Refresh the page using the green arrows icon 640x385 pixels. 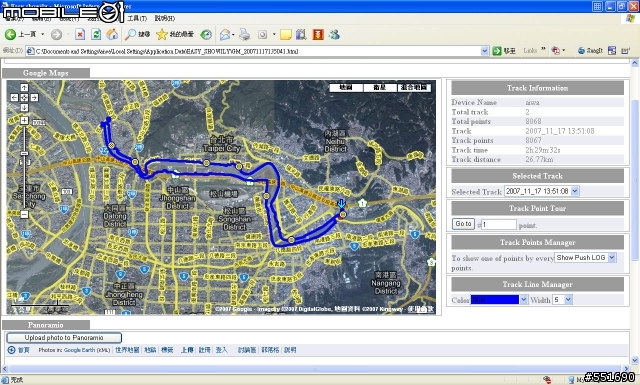pos(96,35)
